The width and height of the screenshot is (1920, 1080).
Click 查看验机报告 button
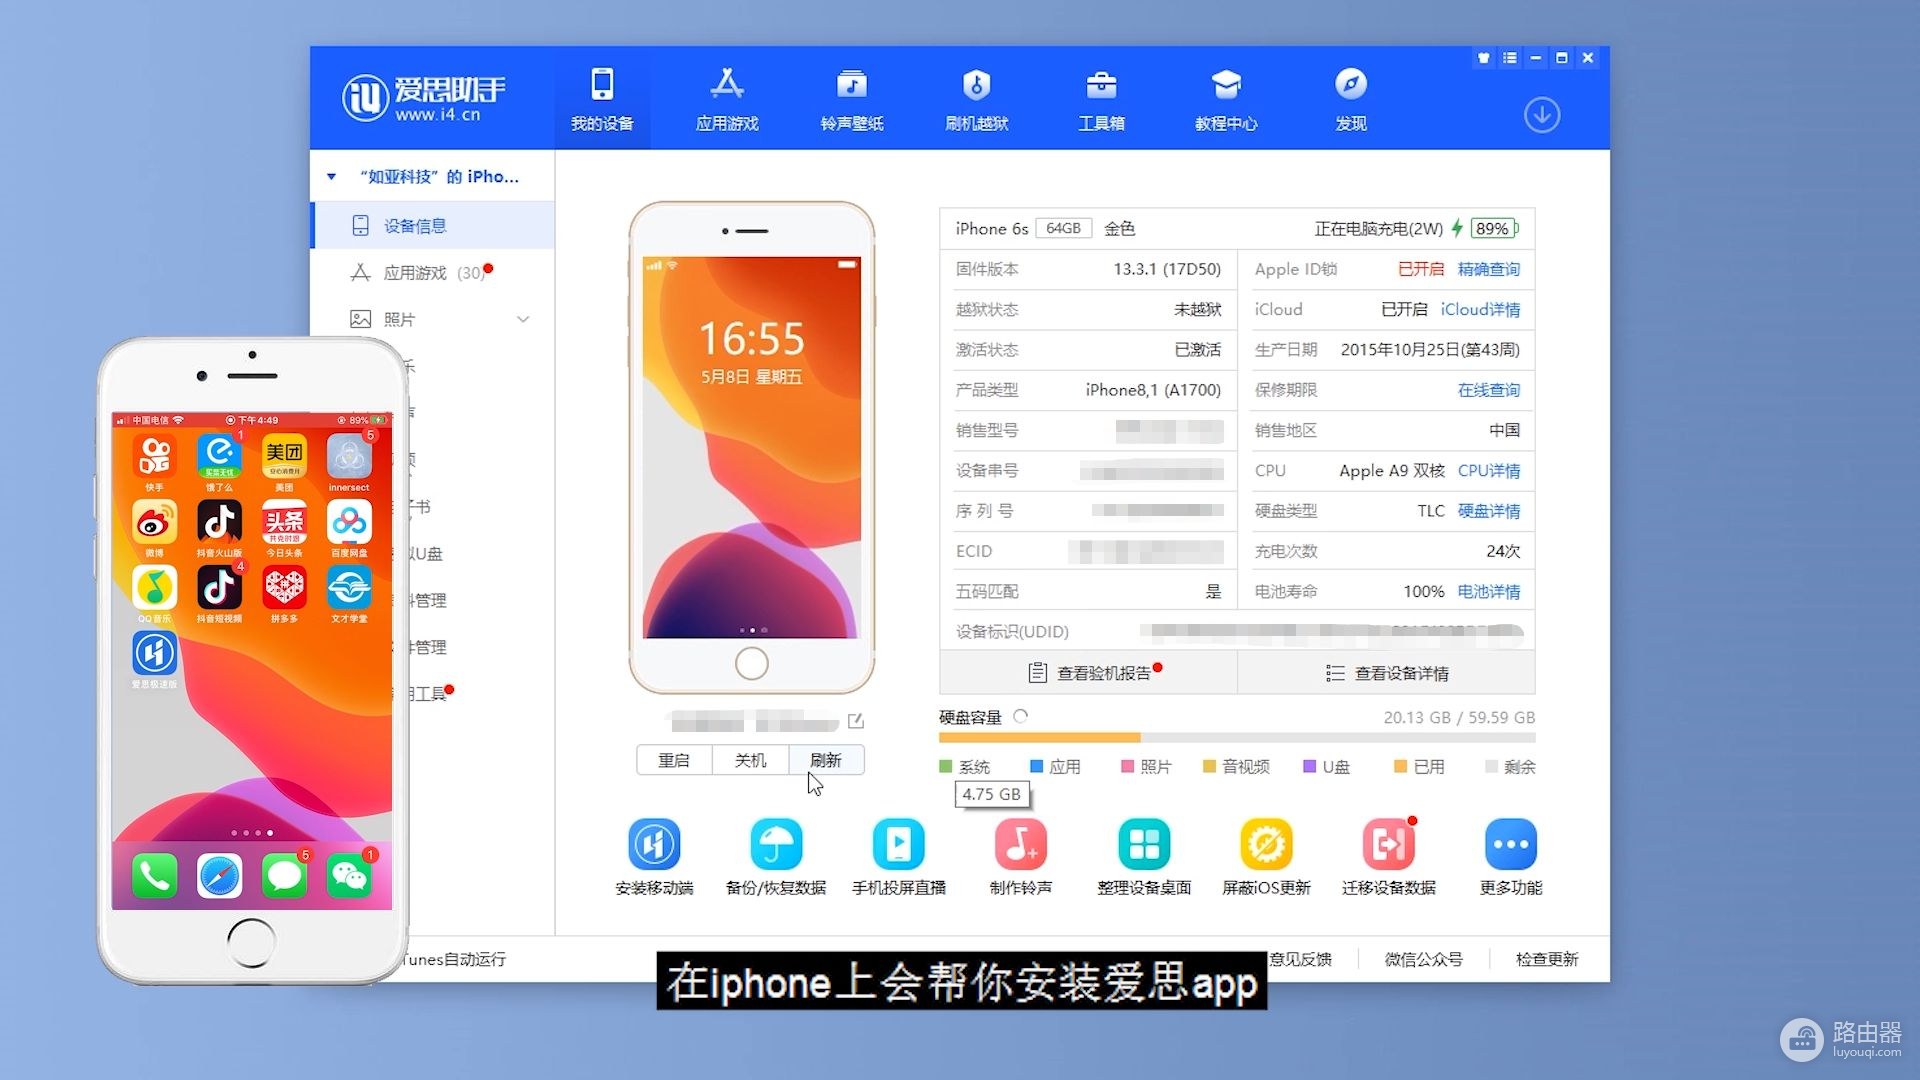click(x=1089, y=673)
